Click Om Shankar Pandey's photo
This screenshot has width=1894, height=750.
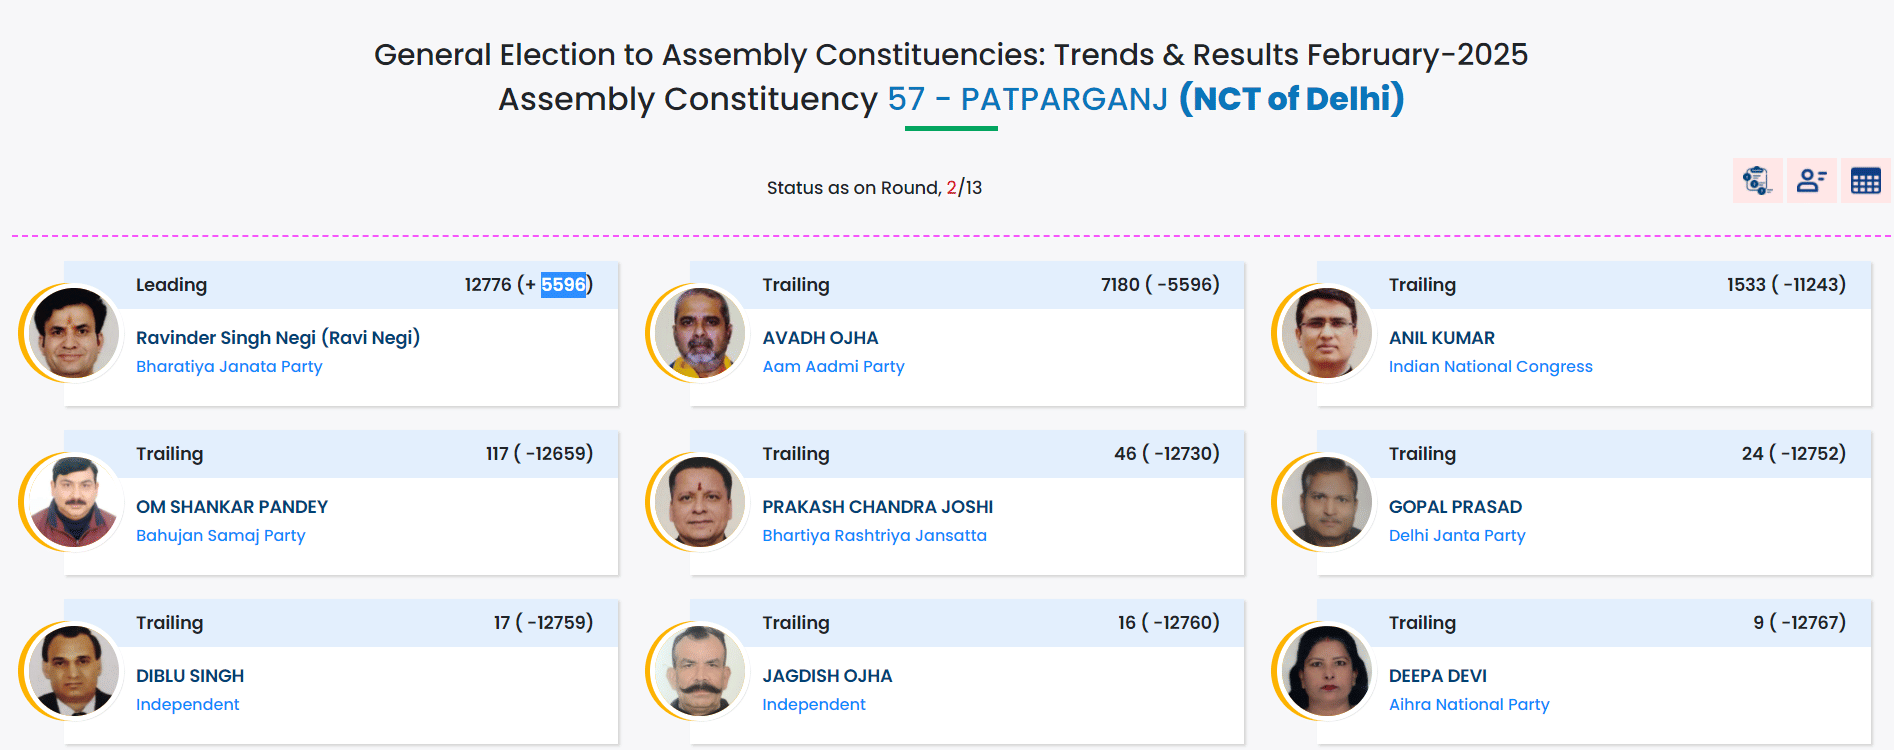(x=73, y=502)
